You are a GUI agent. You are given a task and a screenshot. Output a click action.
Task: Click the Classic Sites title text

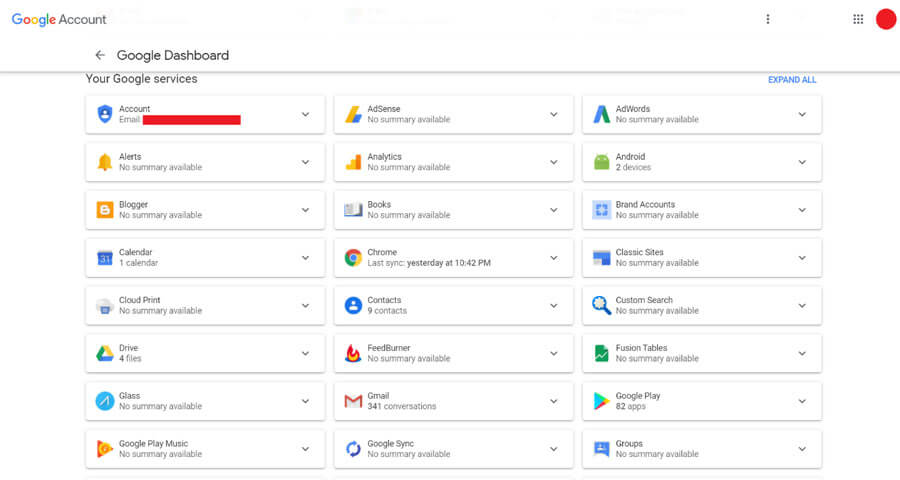tap(639, 252)
